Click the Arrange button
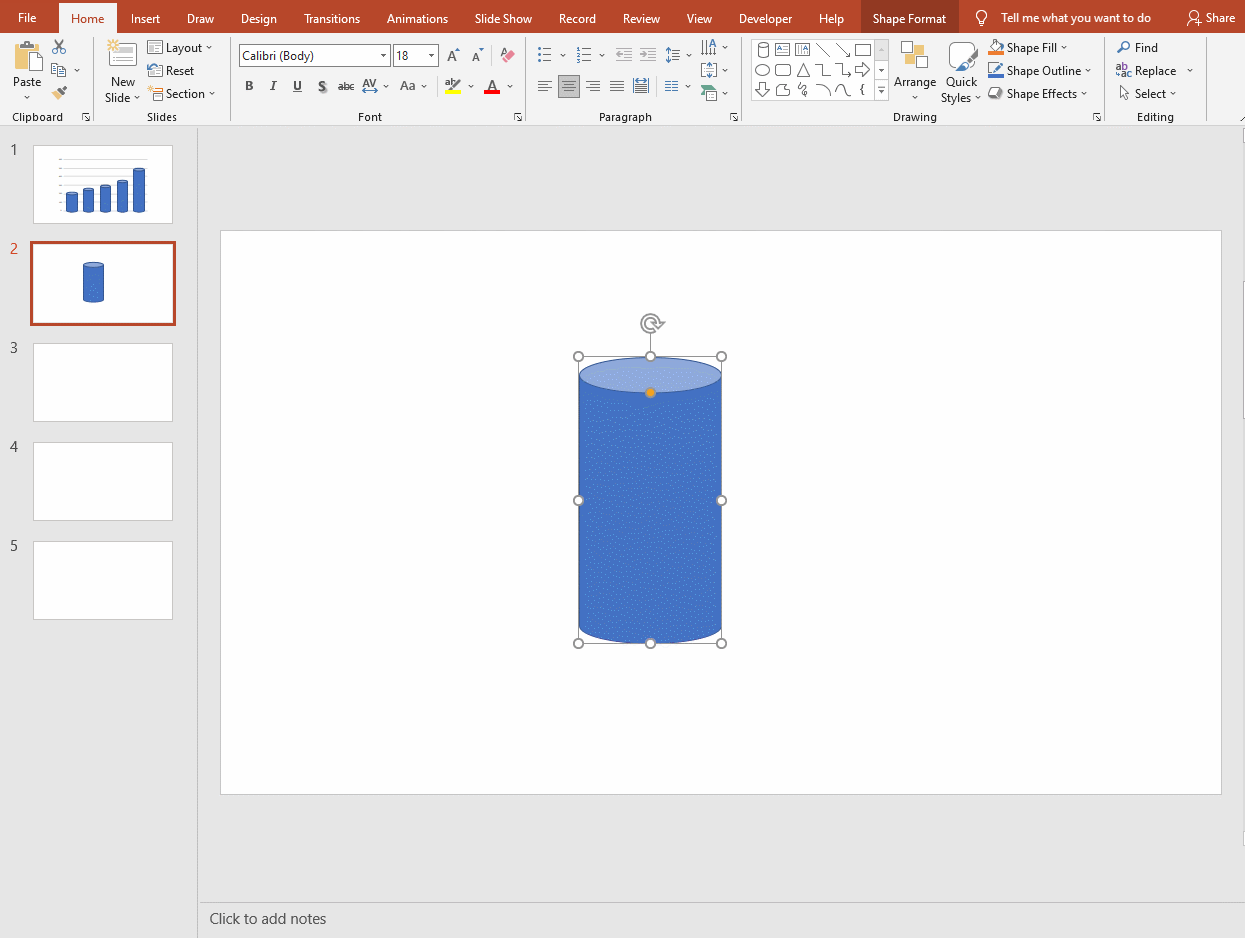 click(x=915, y=71)
